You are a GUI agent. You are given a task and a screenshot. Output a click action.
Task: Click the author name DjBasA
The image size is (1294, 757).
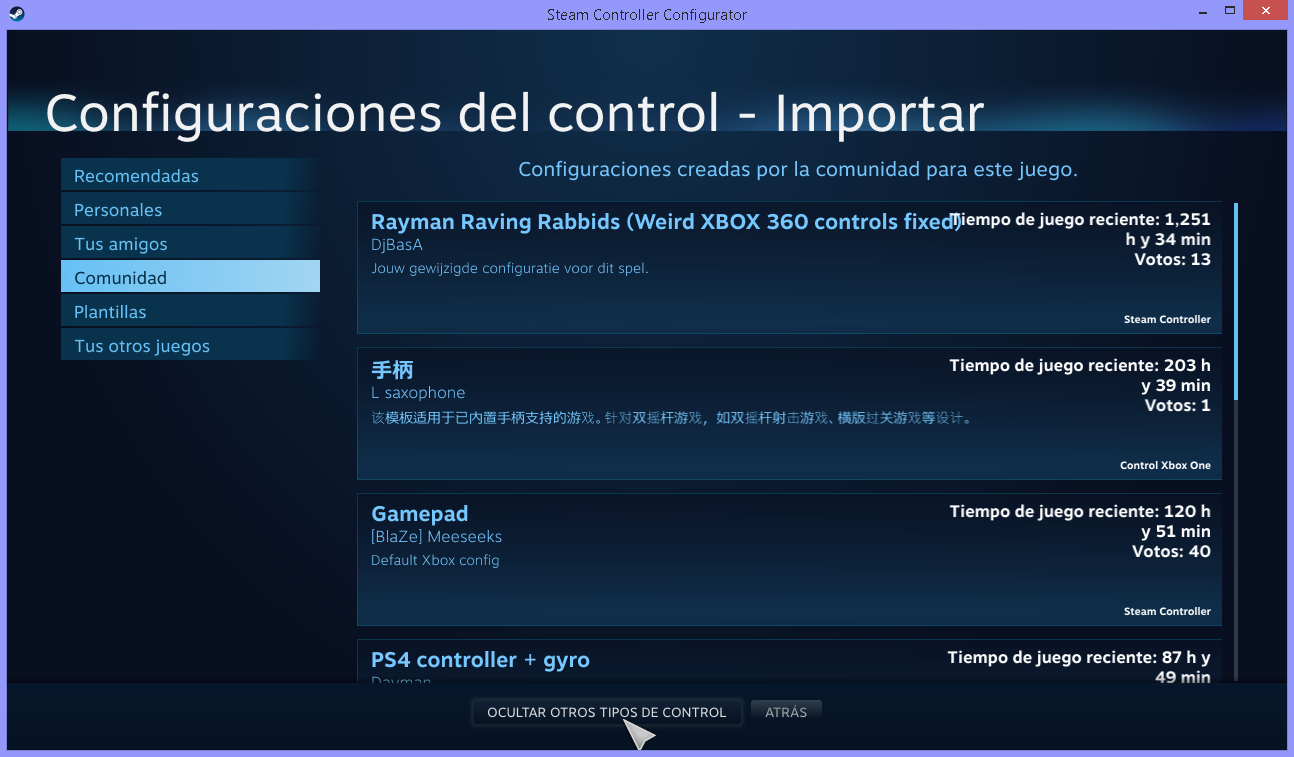397,245
